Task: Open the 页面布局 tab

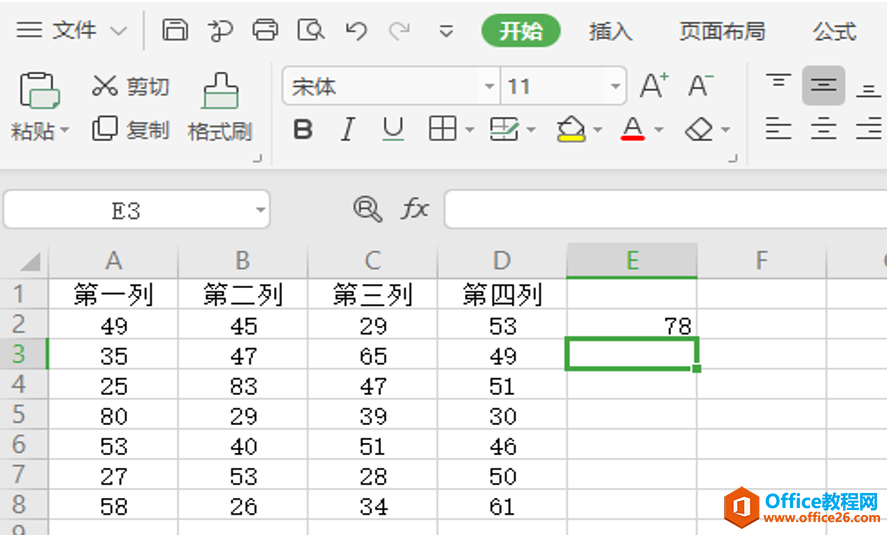Action: (x=722, y=31)
